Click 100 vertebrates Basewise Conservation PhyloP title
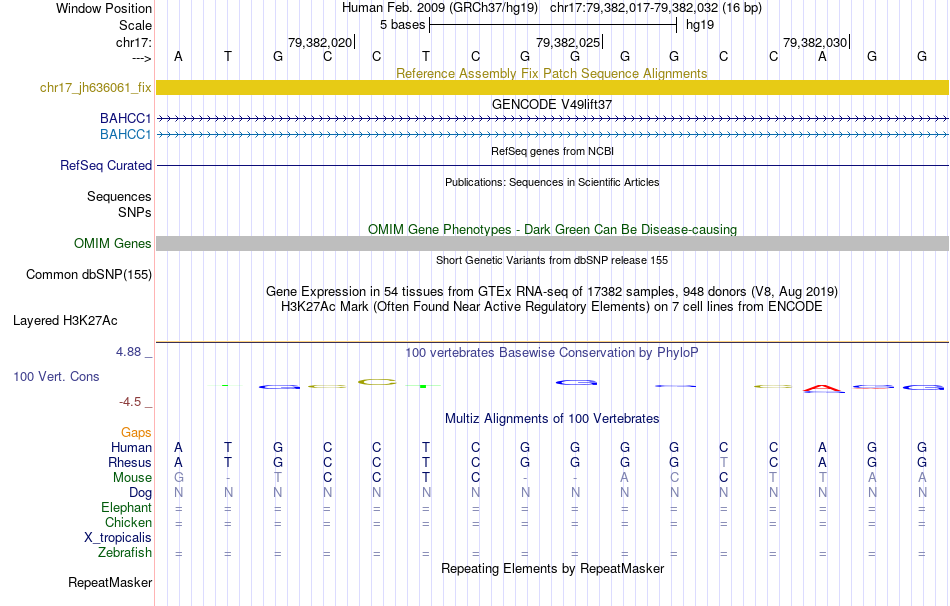 pyautogui.click(x=552, y=353)
